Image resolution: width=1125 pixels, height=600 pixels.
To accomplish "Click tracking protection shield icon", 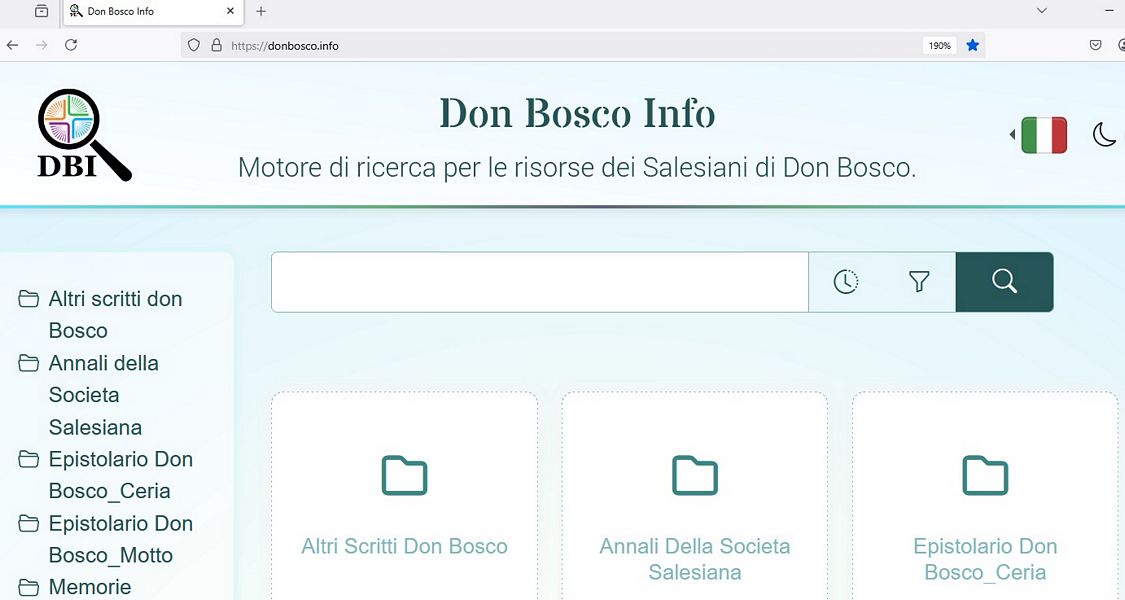I will (194, 45).
